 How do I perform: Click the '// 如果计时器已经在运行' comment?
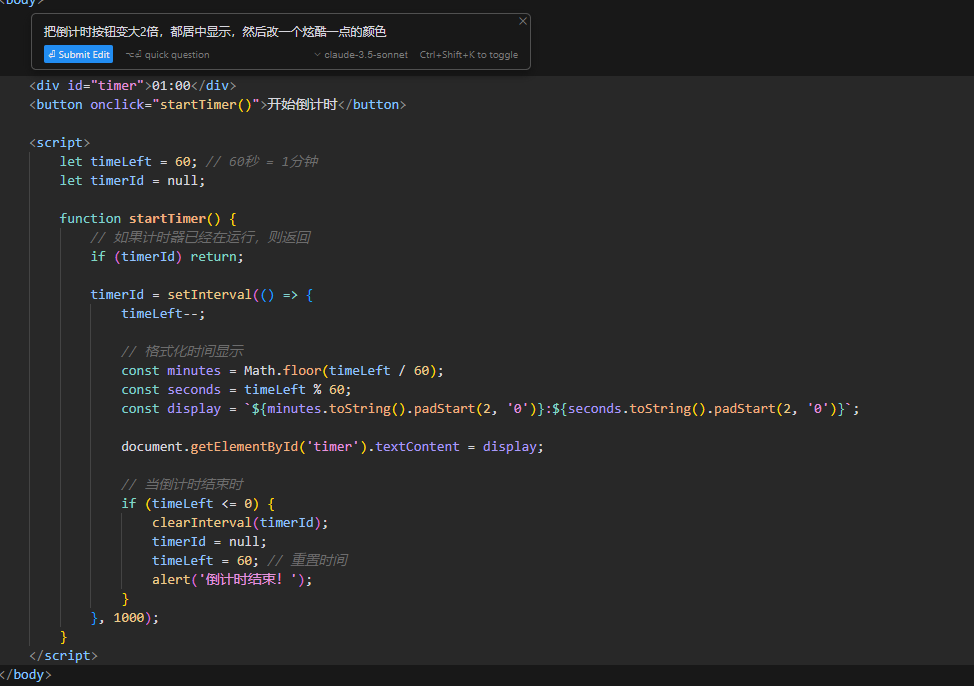tap(200, 237)
